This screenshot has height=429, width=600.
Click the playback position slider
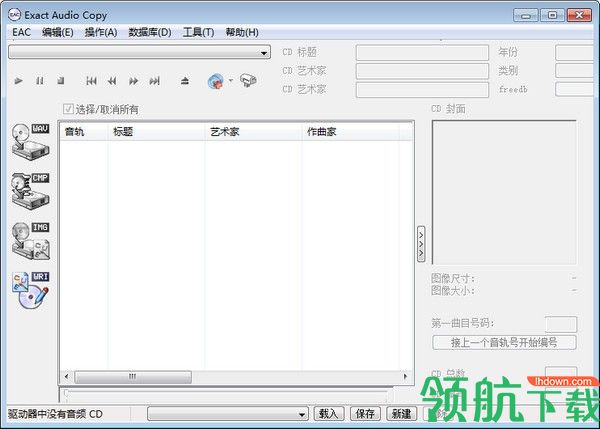point(228,396)
